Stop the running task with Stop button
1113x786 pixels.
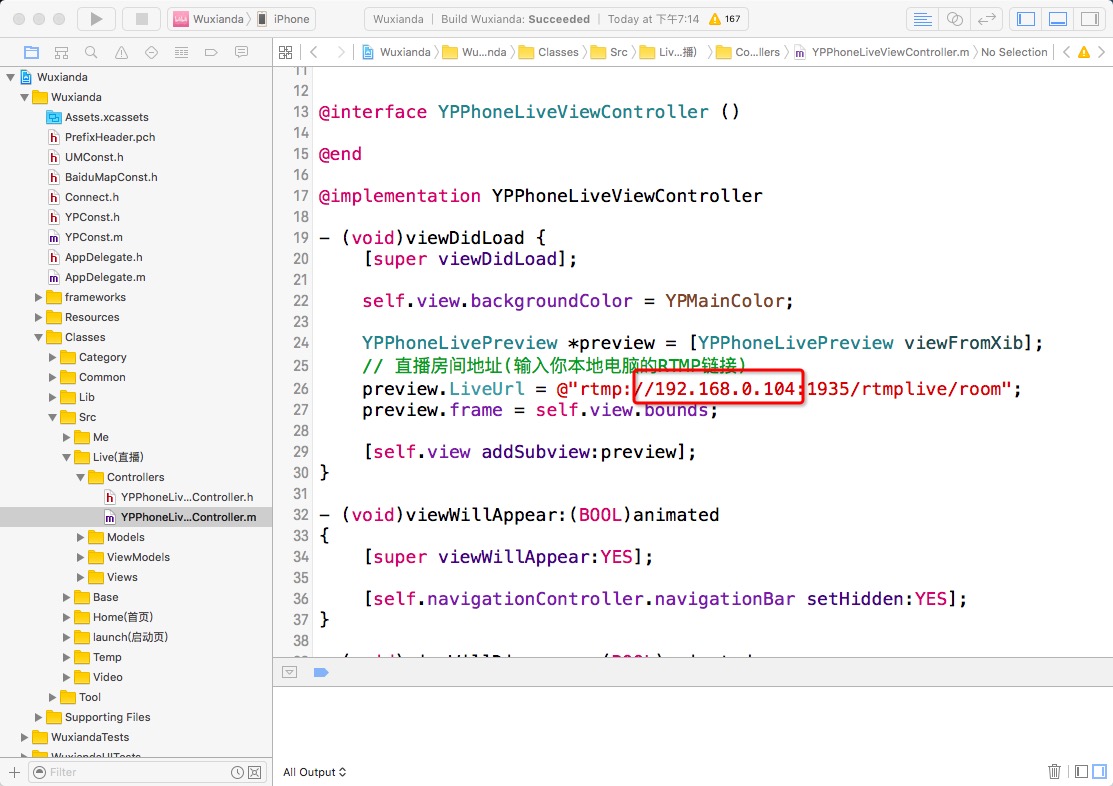pos(141,19)
